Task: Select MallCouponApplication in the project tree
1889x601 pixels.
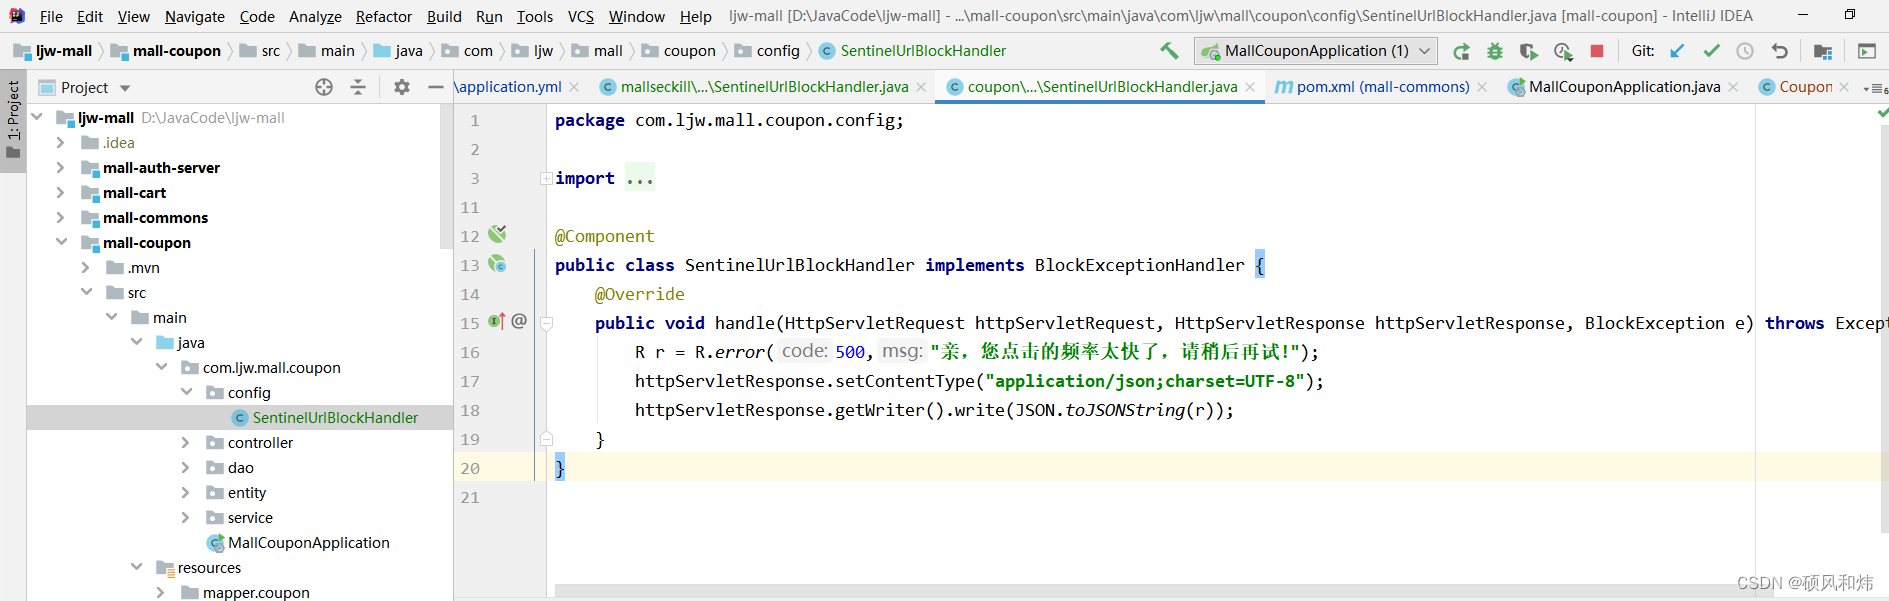Action: (309, 543)
